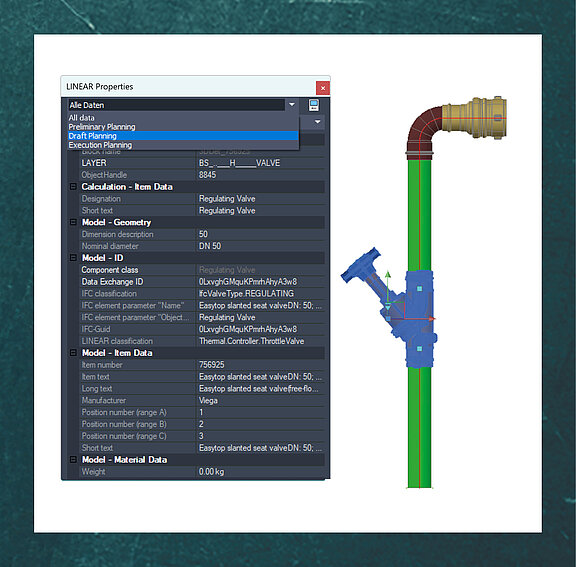The image size is (576, 567).
Task: Open the secondary dropdown arrow below the icon
Action: coord(317,122)
